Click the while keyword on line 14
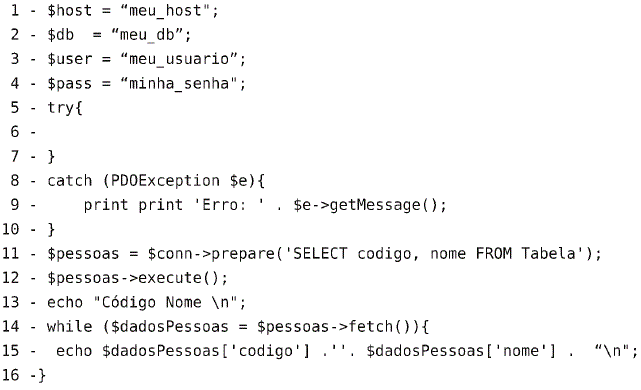641x390 pixels. 69,327
